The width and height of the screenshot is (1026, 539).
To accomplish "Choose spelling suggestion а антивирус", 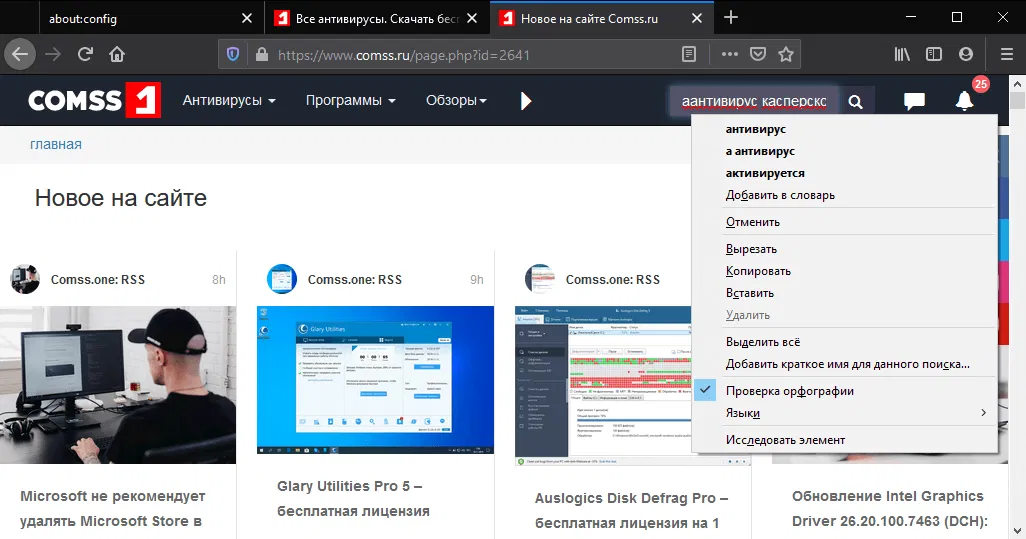I will pos(845,151).
